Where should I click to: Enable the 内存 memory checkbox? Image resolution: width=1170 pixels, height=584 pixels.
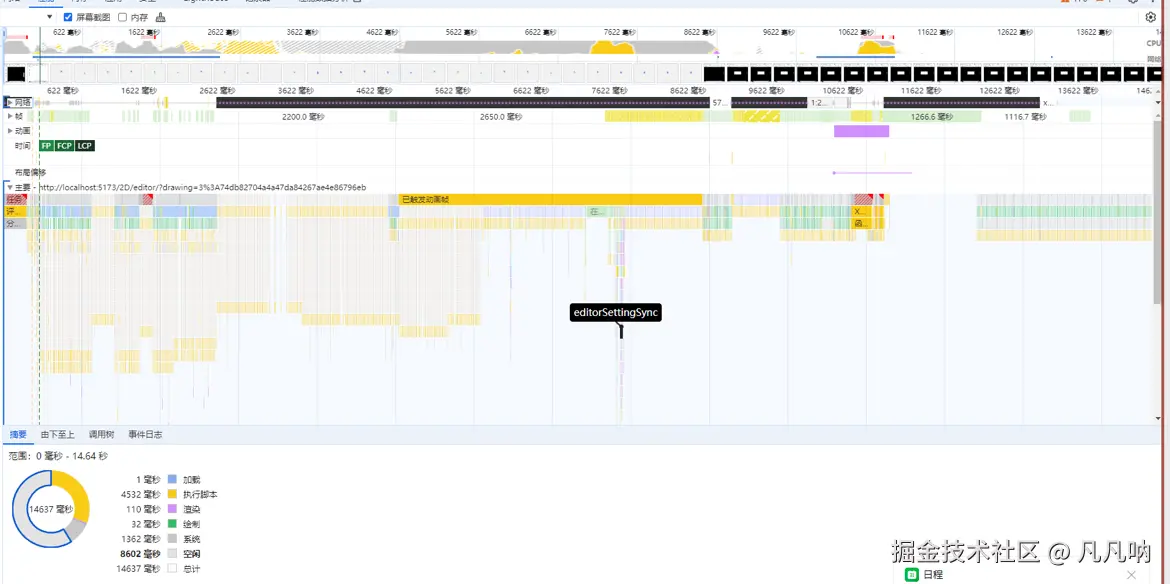123,17
